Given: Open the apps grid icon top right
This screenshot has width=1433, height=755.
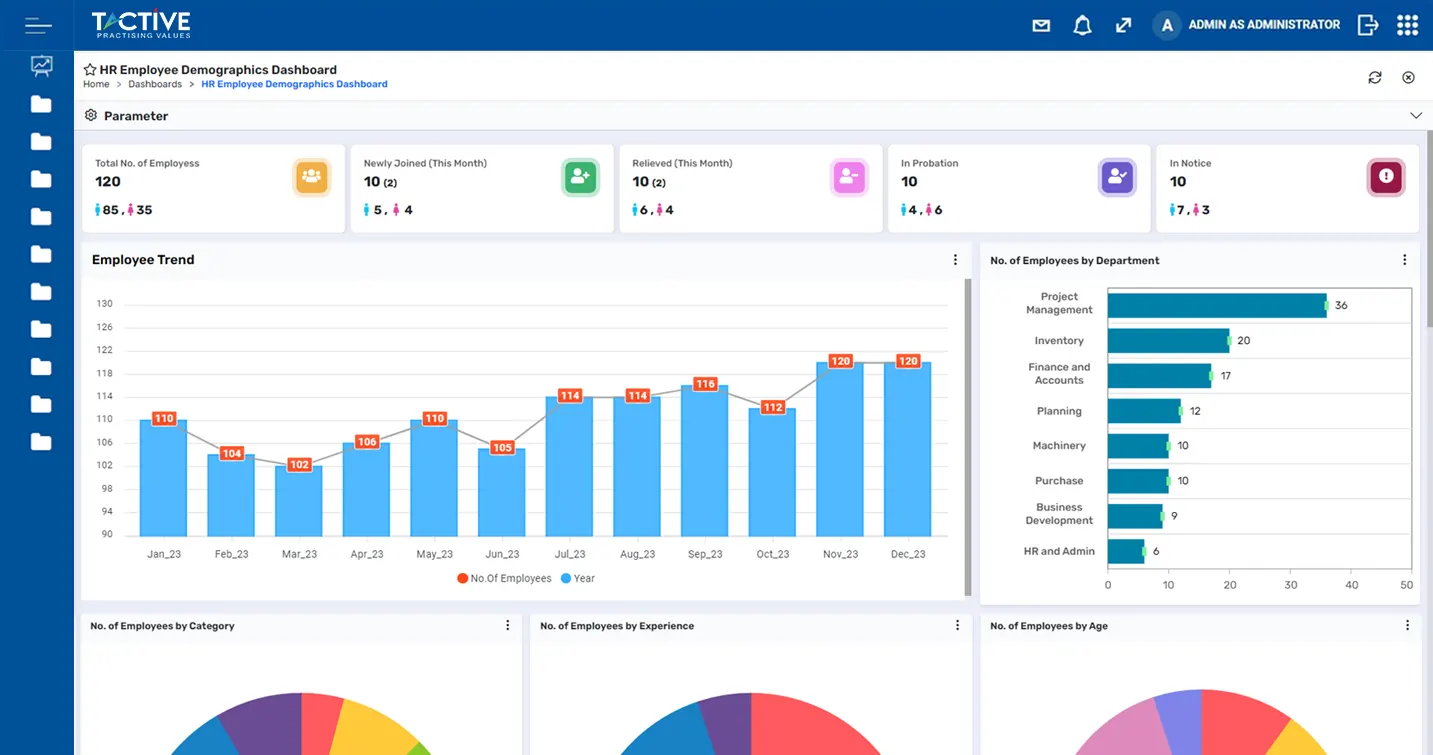Looking at the screenshot, I should coord(1407,24).
